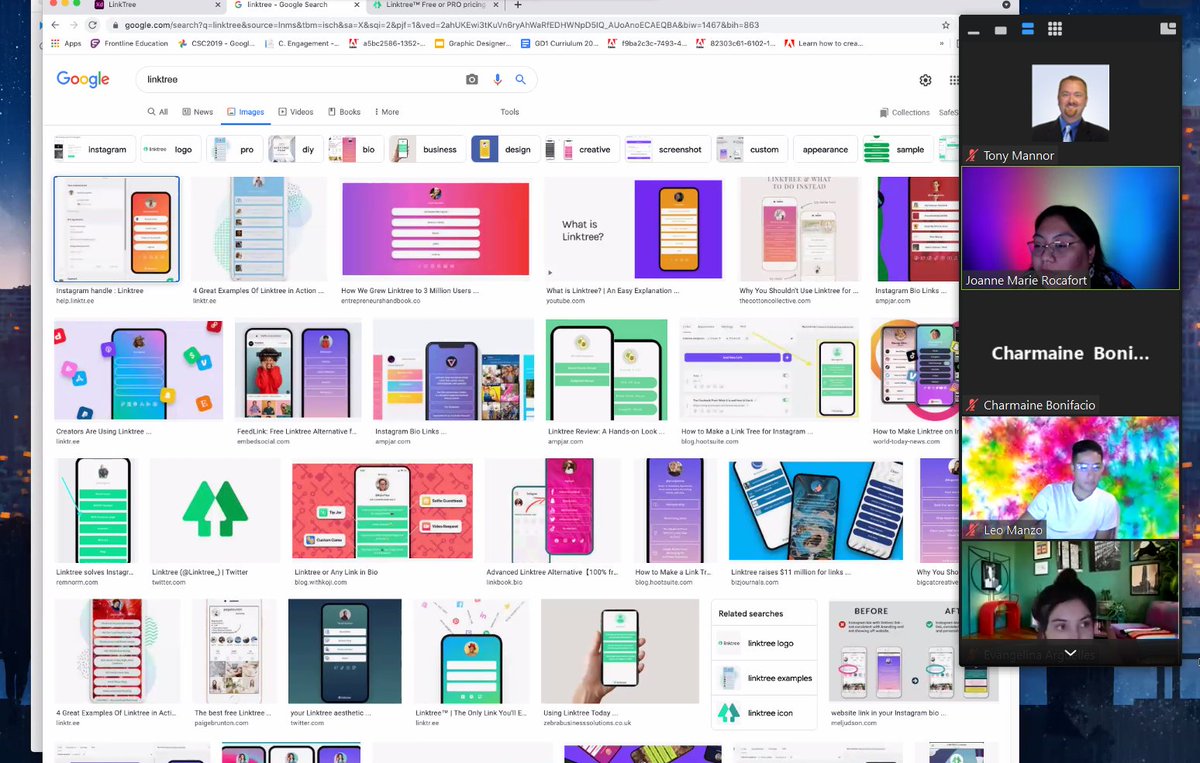Click the browser back arrow

point(53,25)
